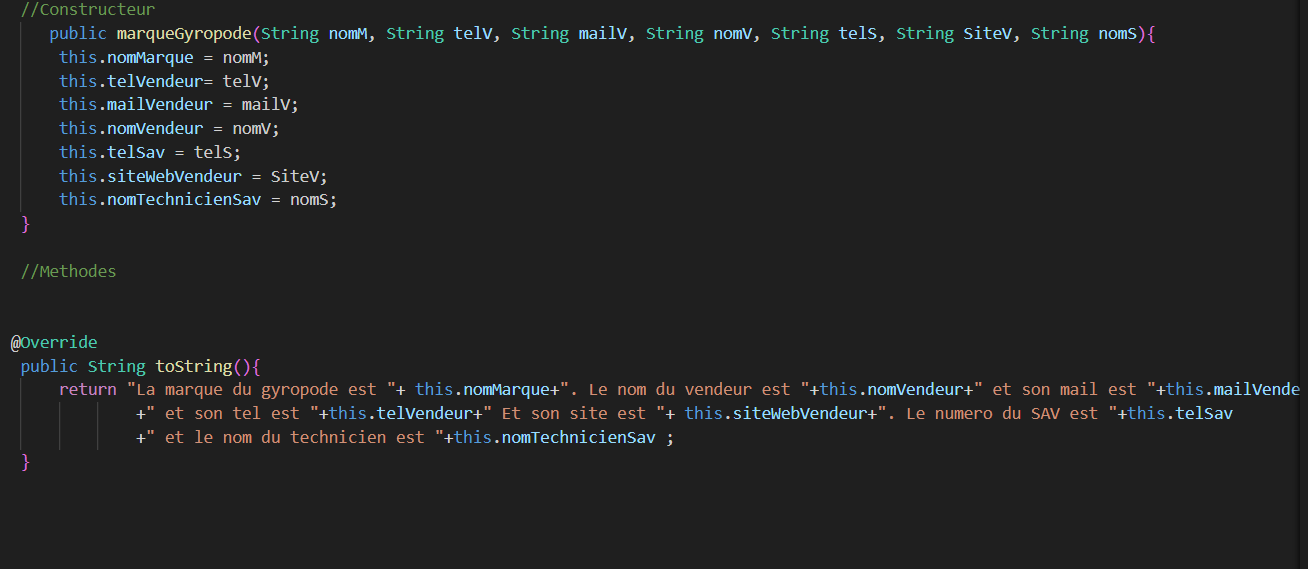Click the @Override annotation
Viewport: 1308px width, 569px height.
click(x=54, y=343)
